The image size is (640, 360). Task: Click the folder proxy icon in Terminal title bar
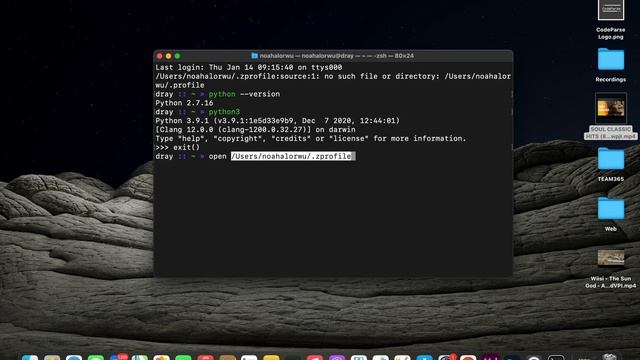[x=254, y=56]
